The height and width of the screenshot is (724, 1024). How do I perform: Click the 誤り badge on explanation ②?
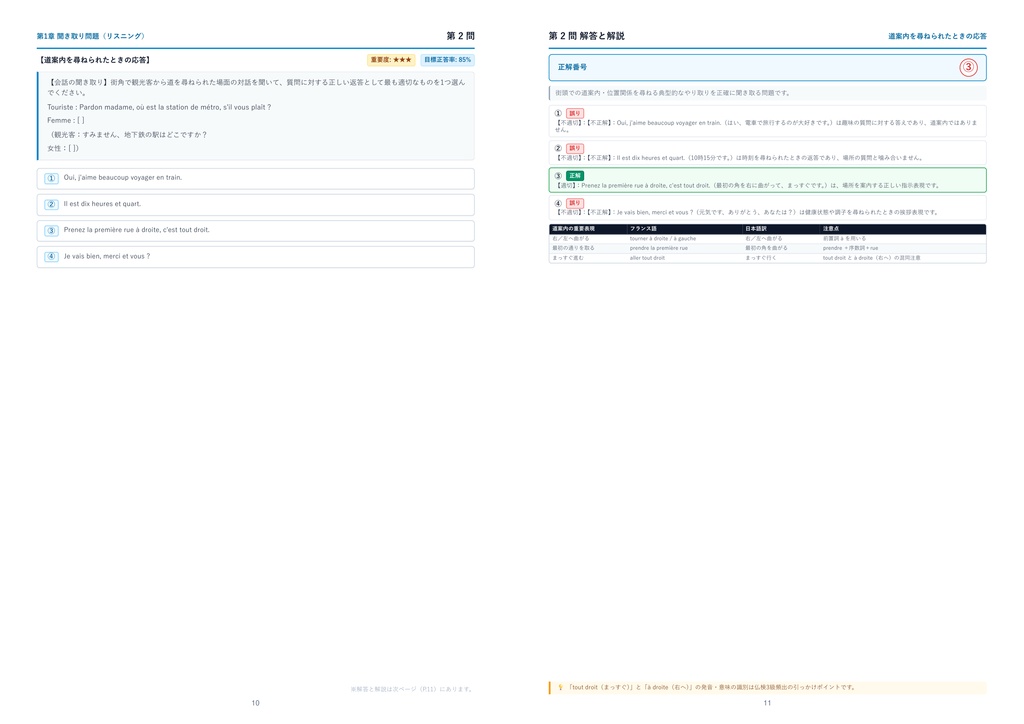coord(575,148)
